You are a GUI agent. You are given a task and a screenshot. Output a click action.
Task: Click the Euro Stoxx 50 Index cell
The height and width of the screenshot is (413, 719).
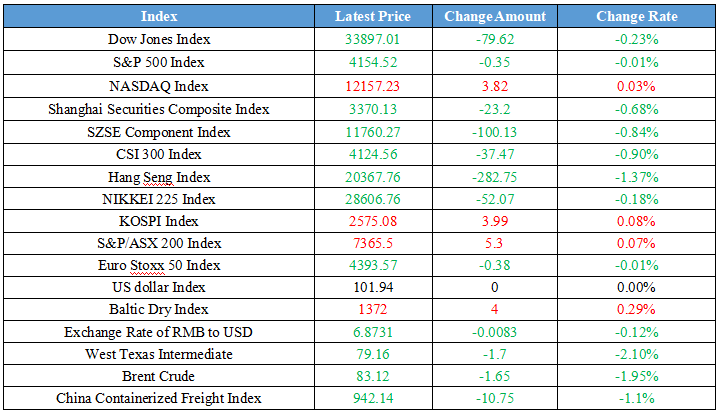[160, 265]
